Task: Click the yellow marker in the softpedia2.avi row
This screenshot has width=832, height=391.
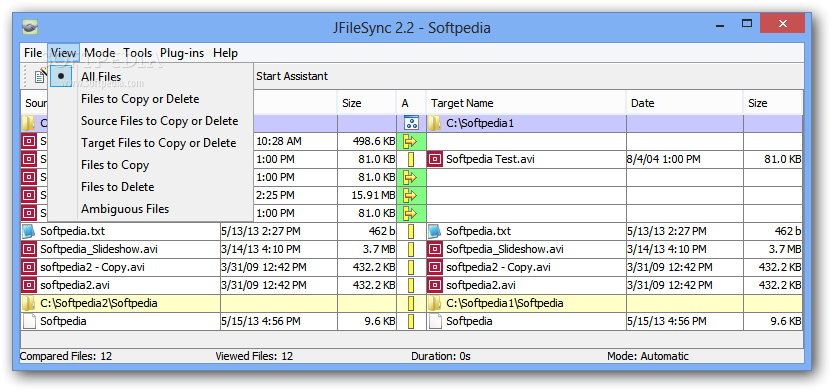Action: 411,285
